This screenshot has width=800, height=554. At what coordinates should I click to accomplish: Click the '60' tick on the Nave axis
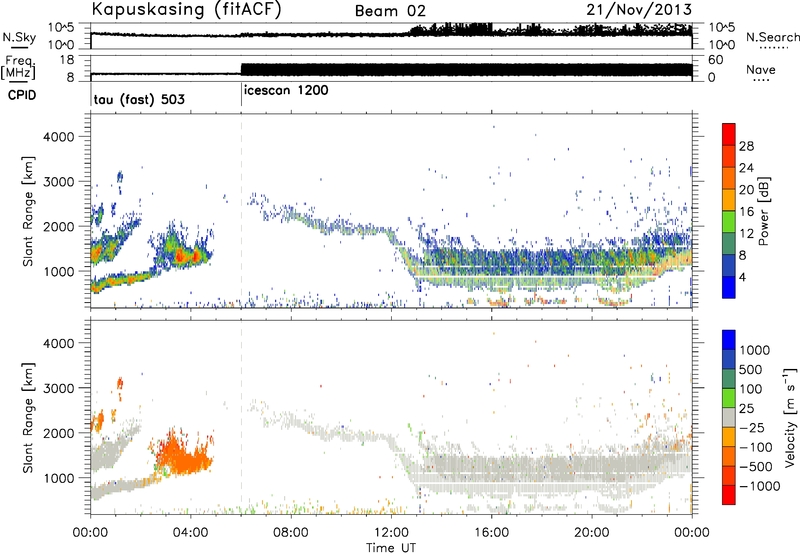pyautogui.click(x=715, y=60)
